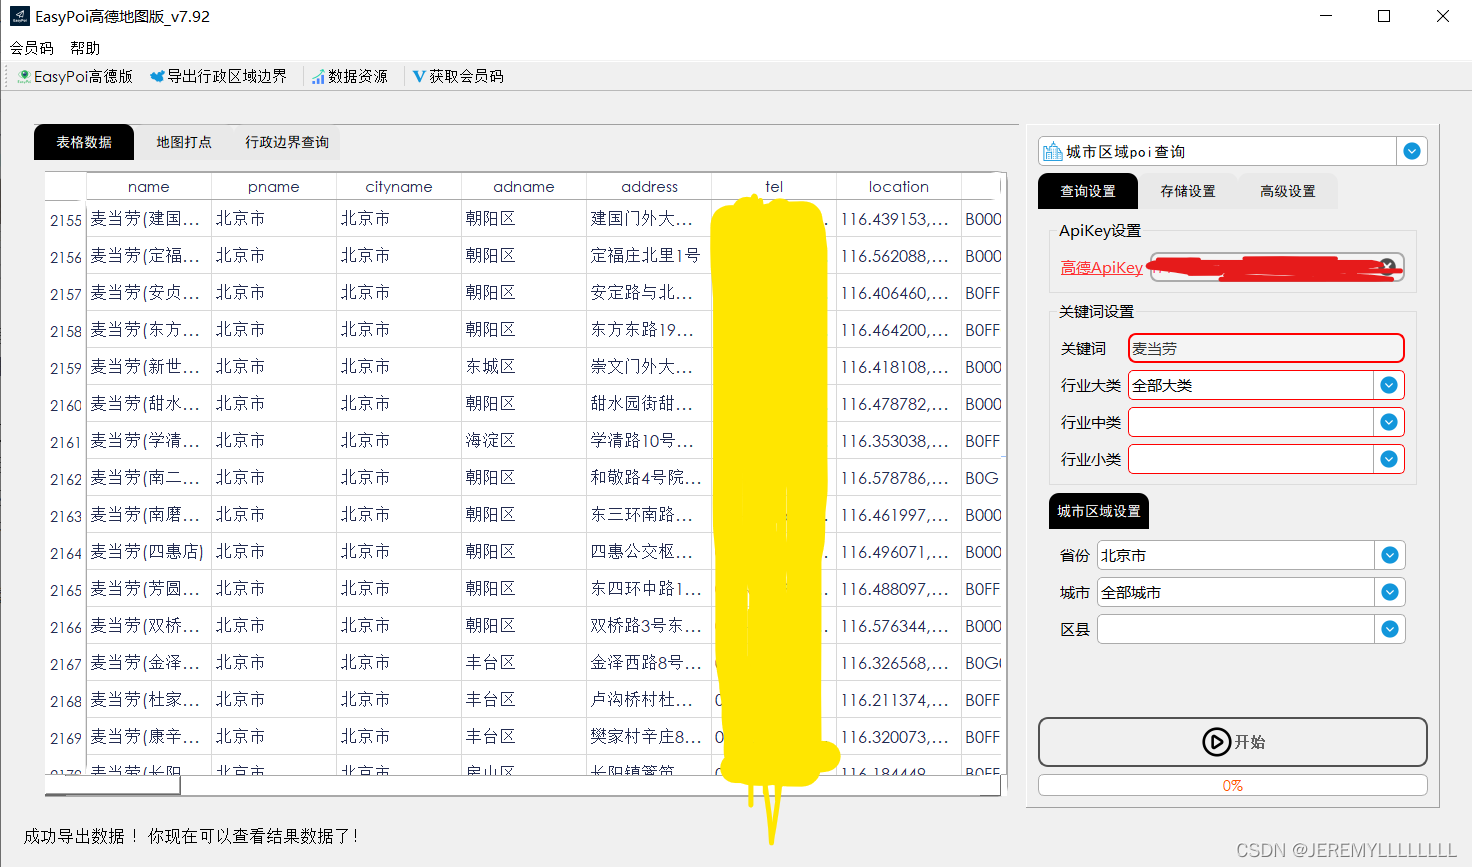Image resolution: width=1472 pixels, height=867 pixels.
Task: Click the play icon inside the 开始 button
Action: 1217,741
